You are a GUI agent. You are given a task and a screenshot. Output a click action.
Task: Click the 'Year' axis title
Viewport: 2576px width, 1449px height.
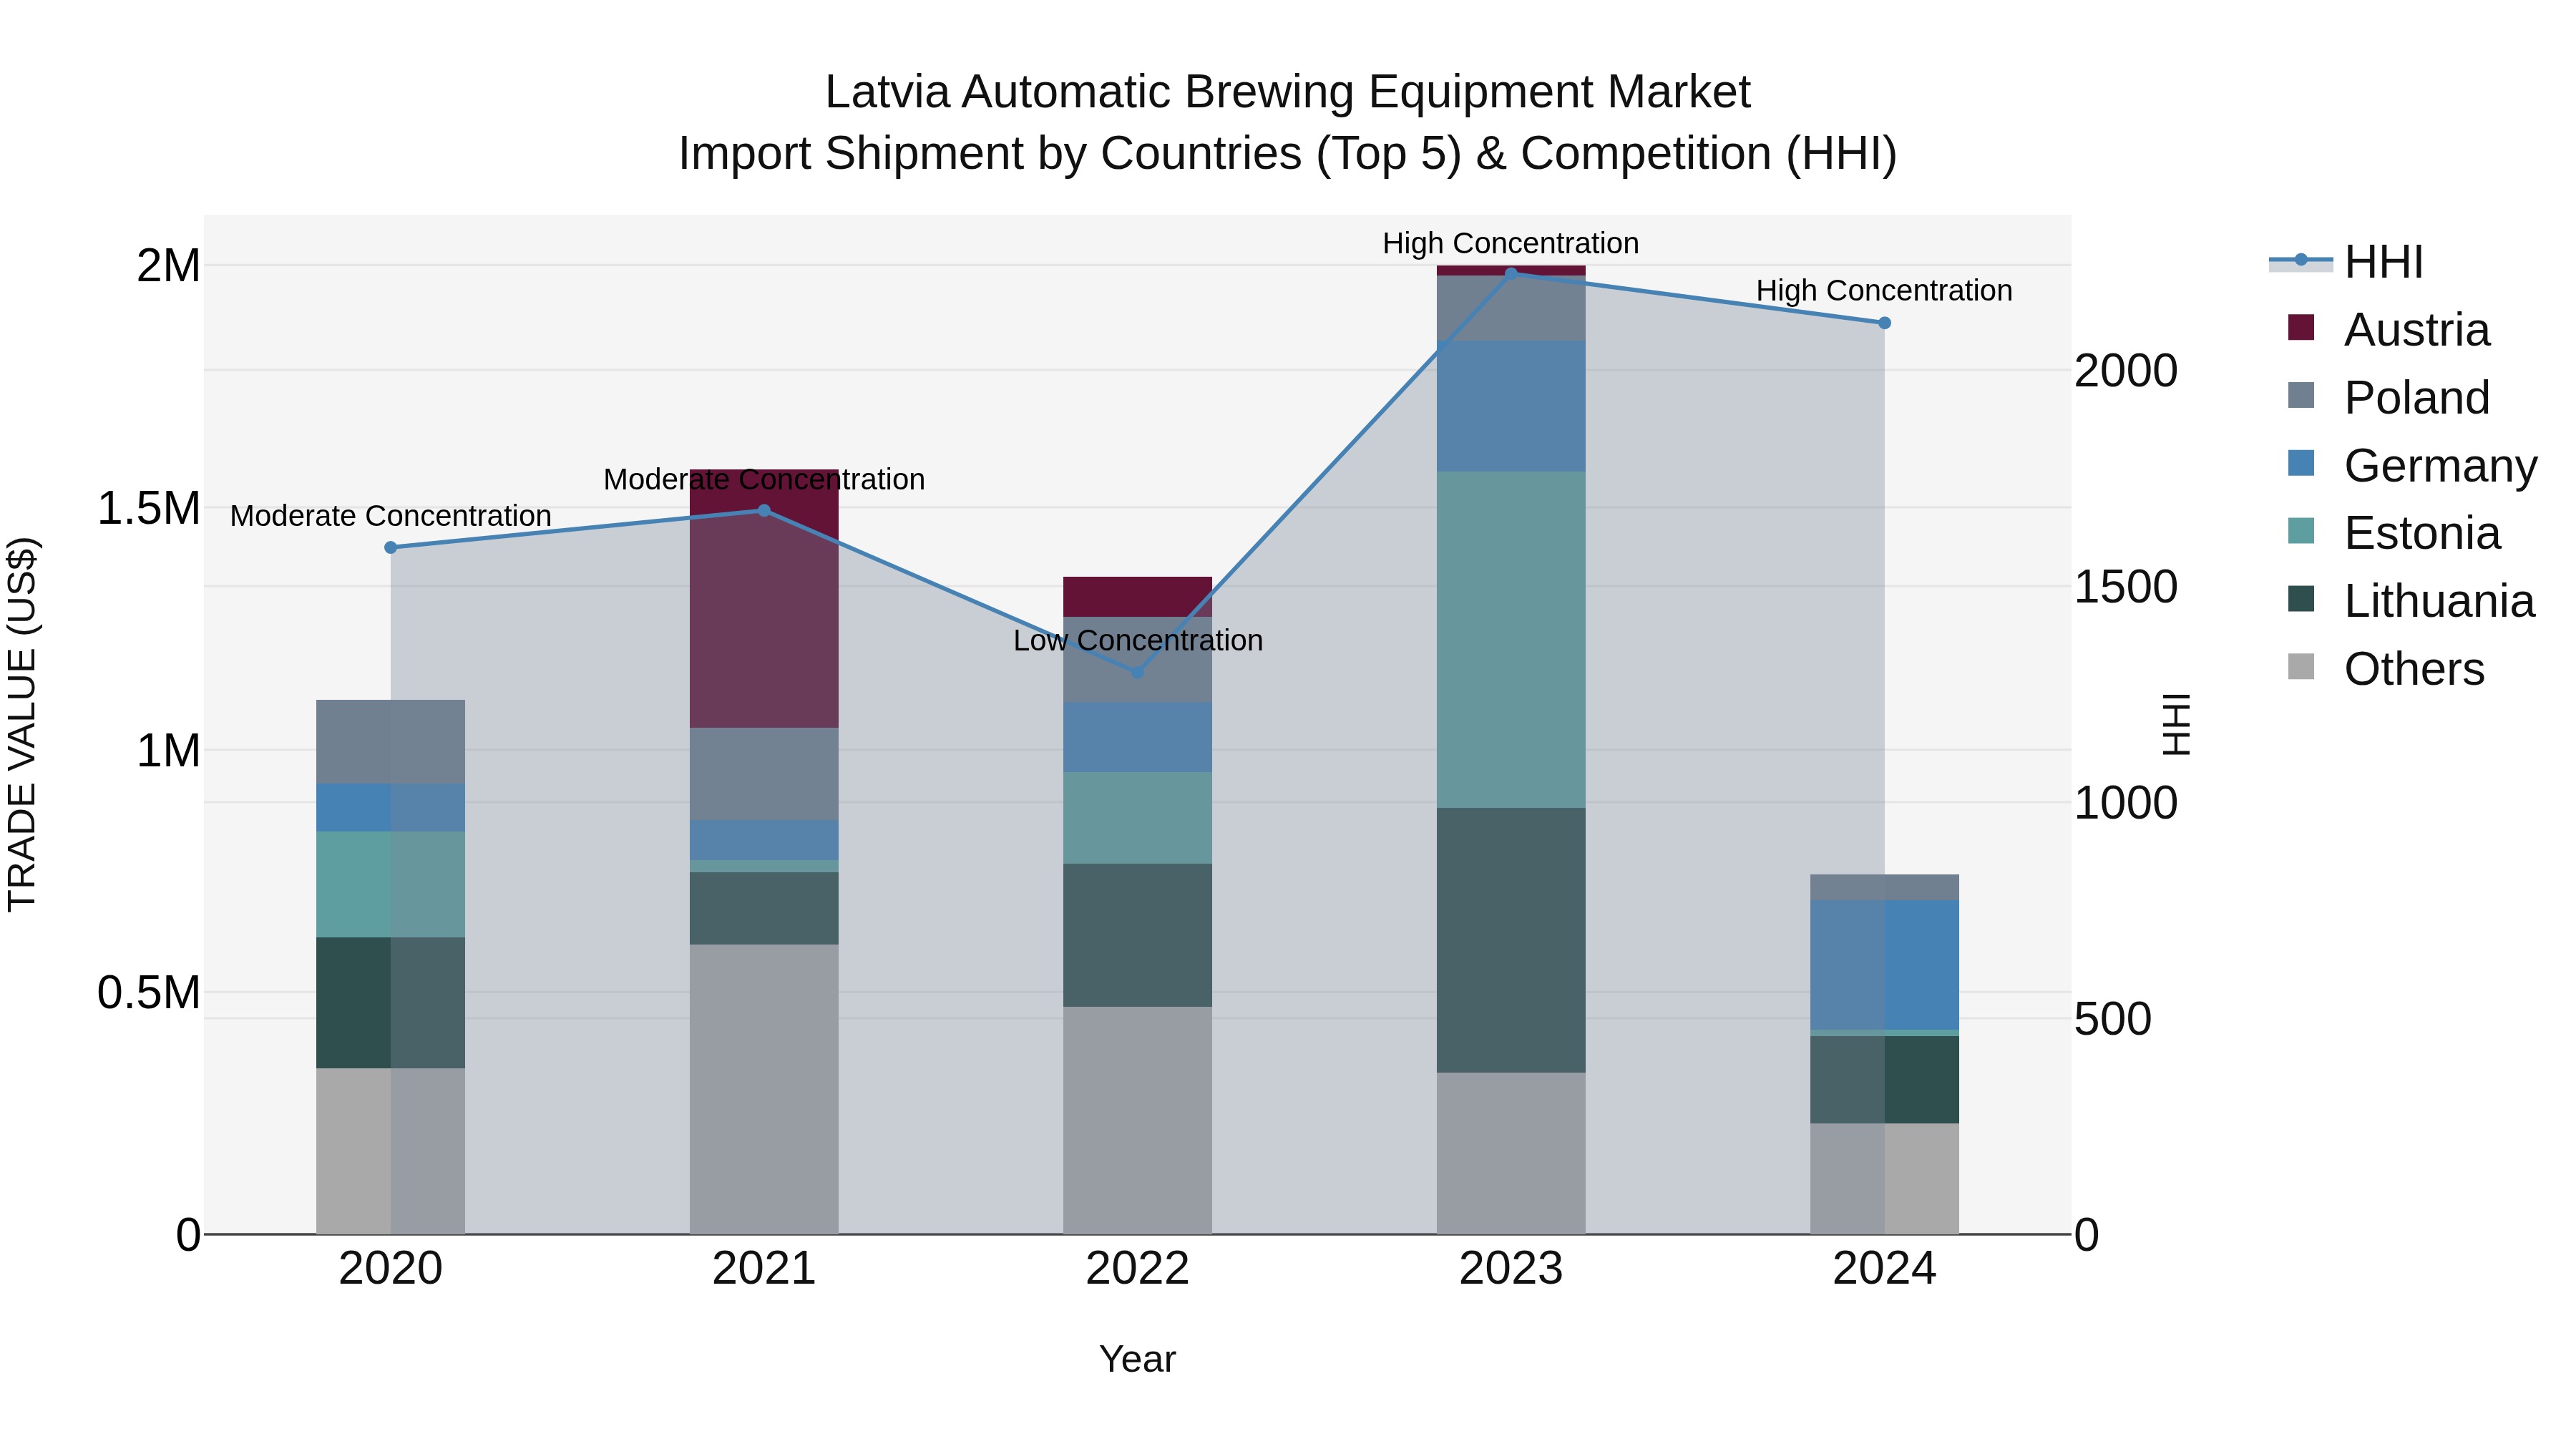point(1137,1360)
